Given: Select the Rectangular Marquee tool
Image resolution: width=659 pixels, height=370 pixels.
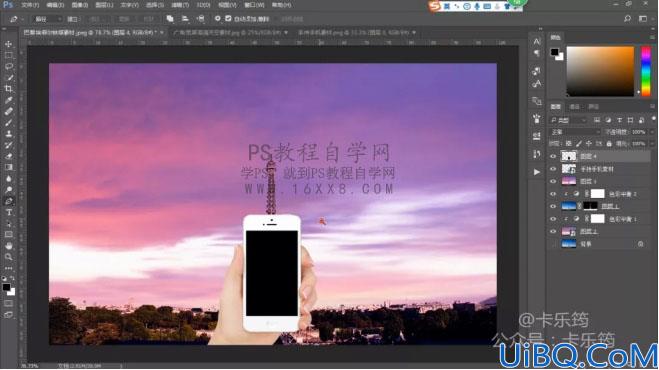Looking at the screenshot, I should (x=8, y=55).
